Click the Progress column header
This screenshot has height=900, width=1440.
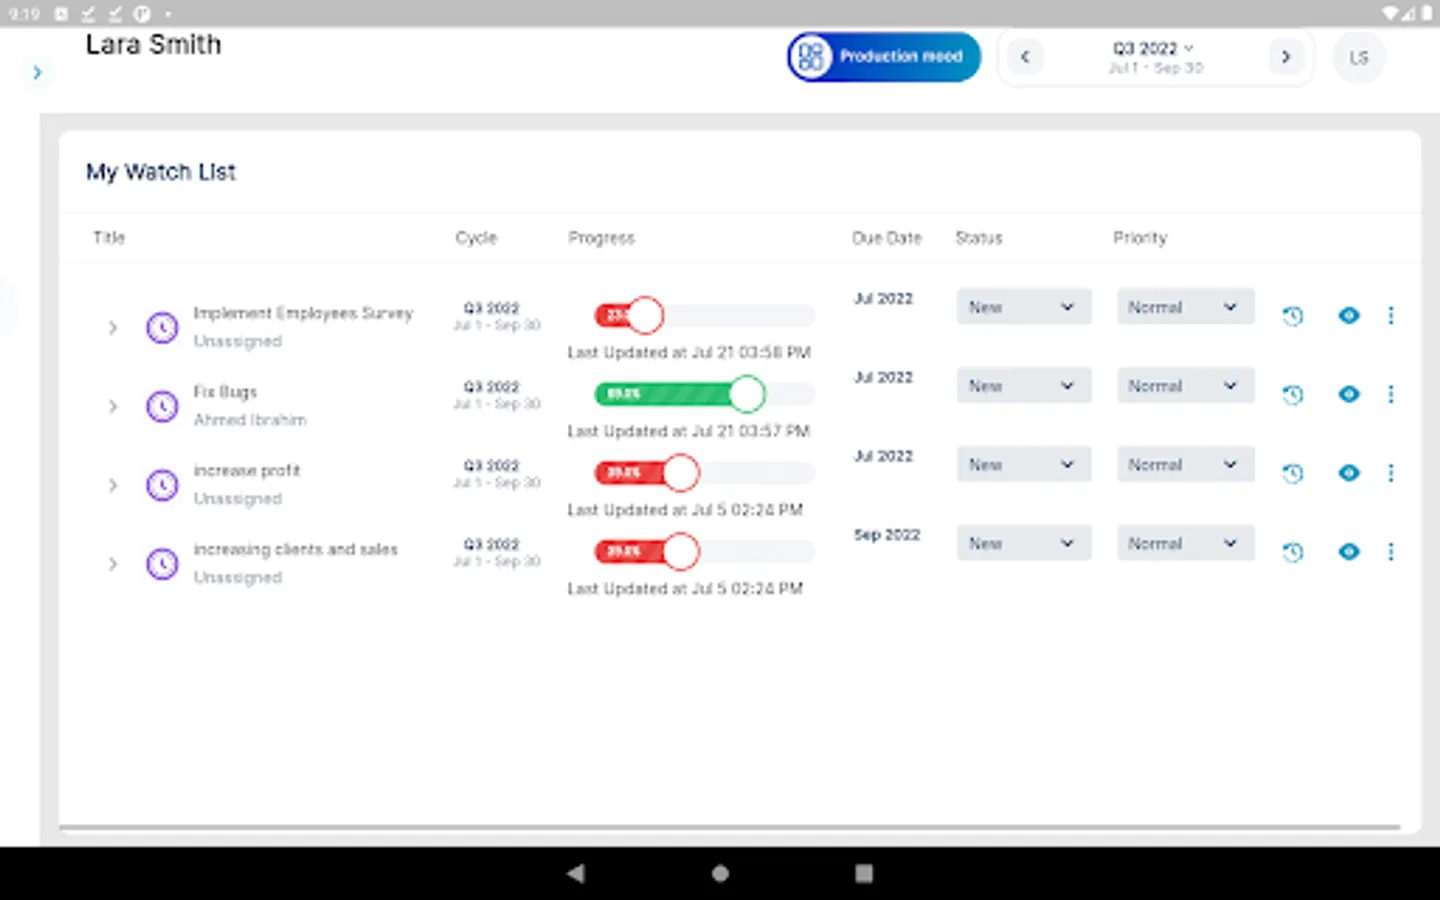pos(601,238)
